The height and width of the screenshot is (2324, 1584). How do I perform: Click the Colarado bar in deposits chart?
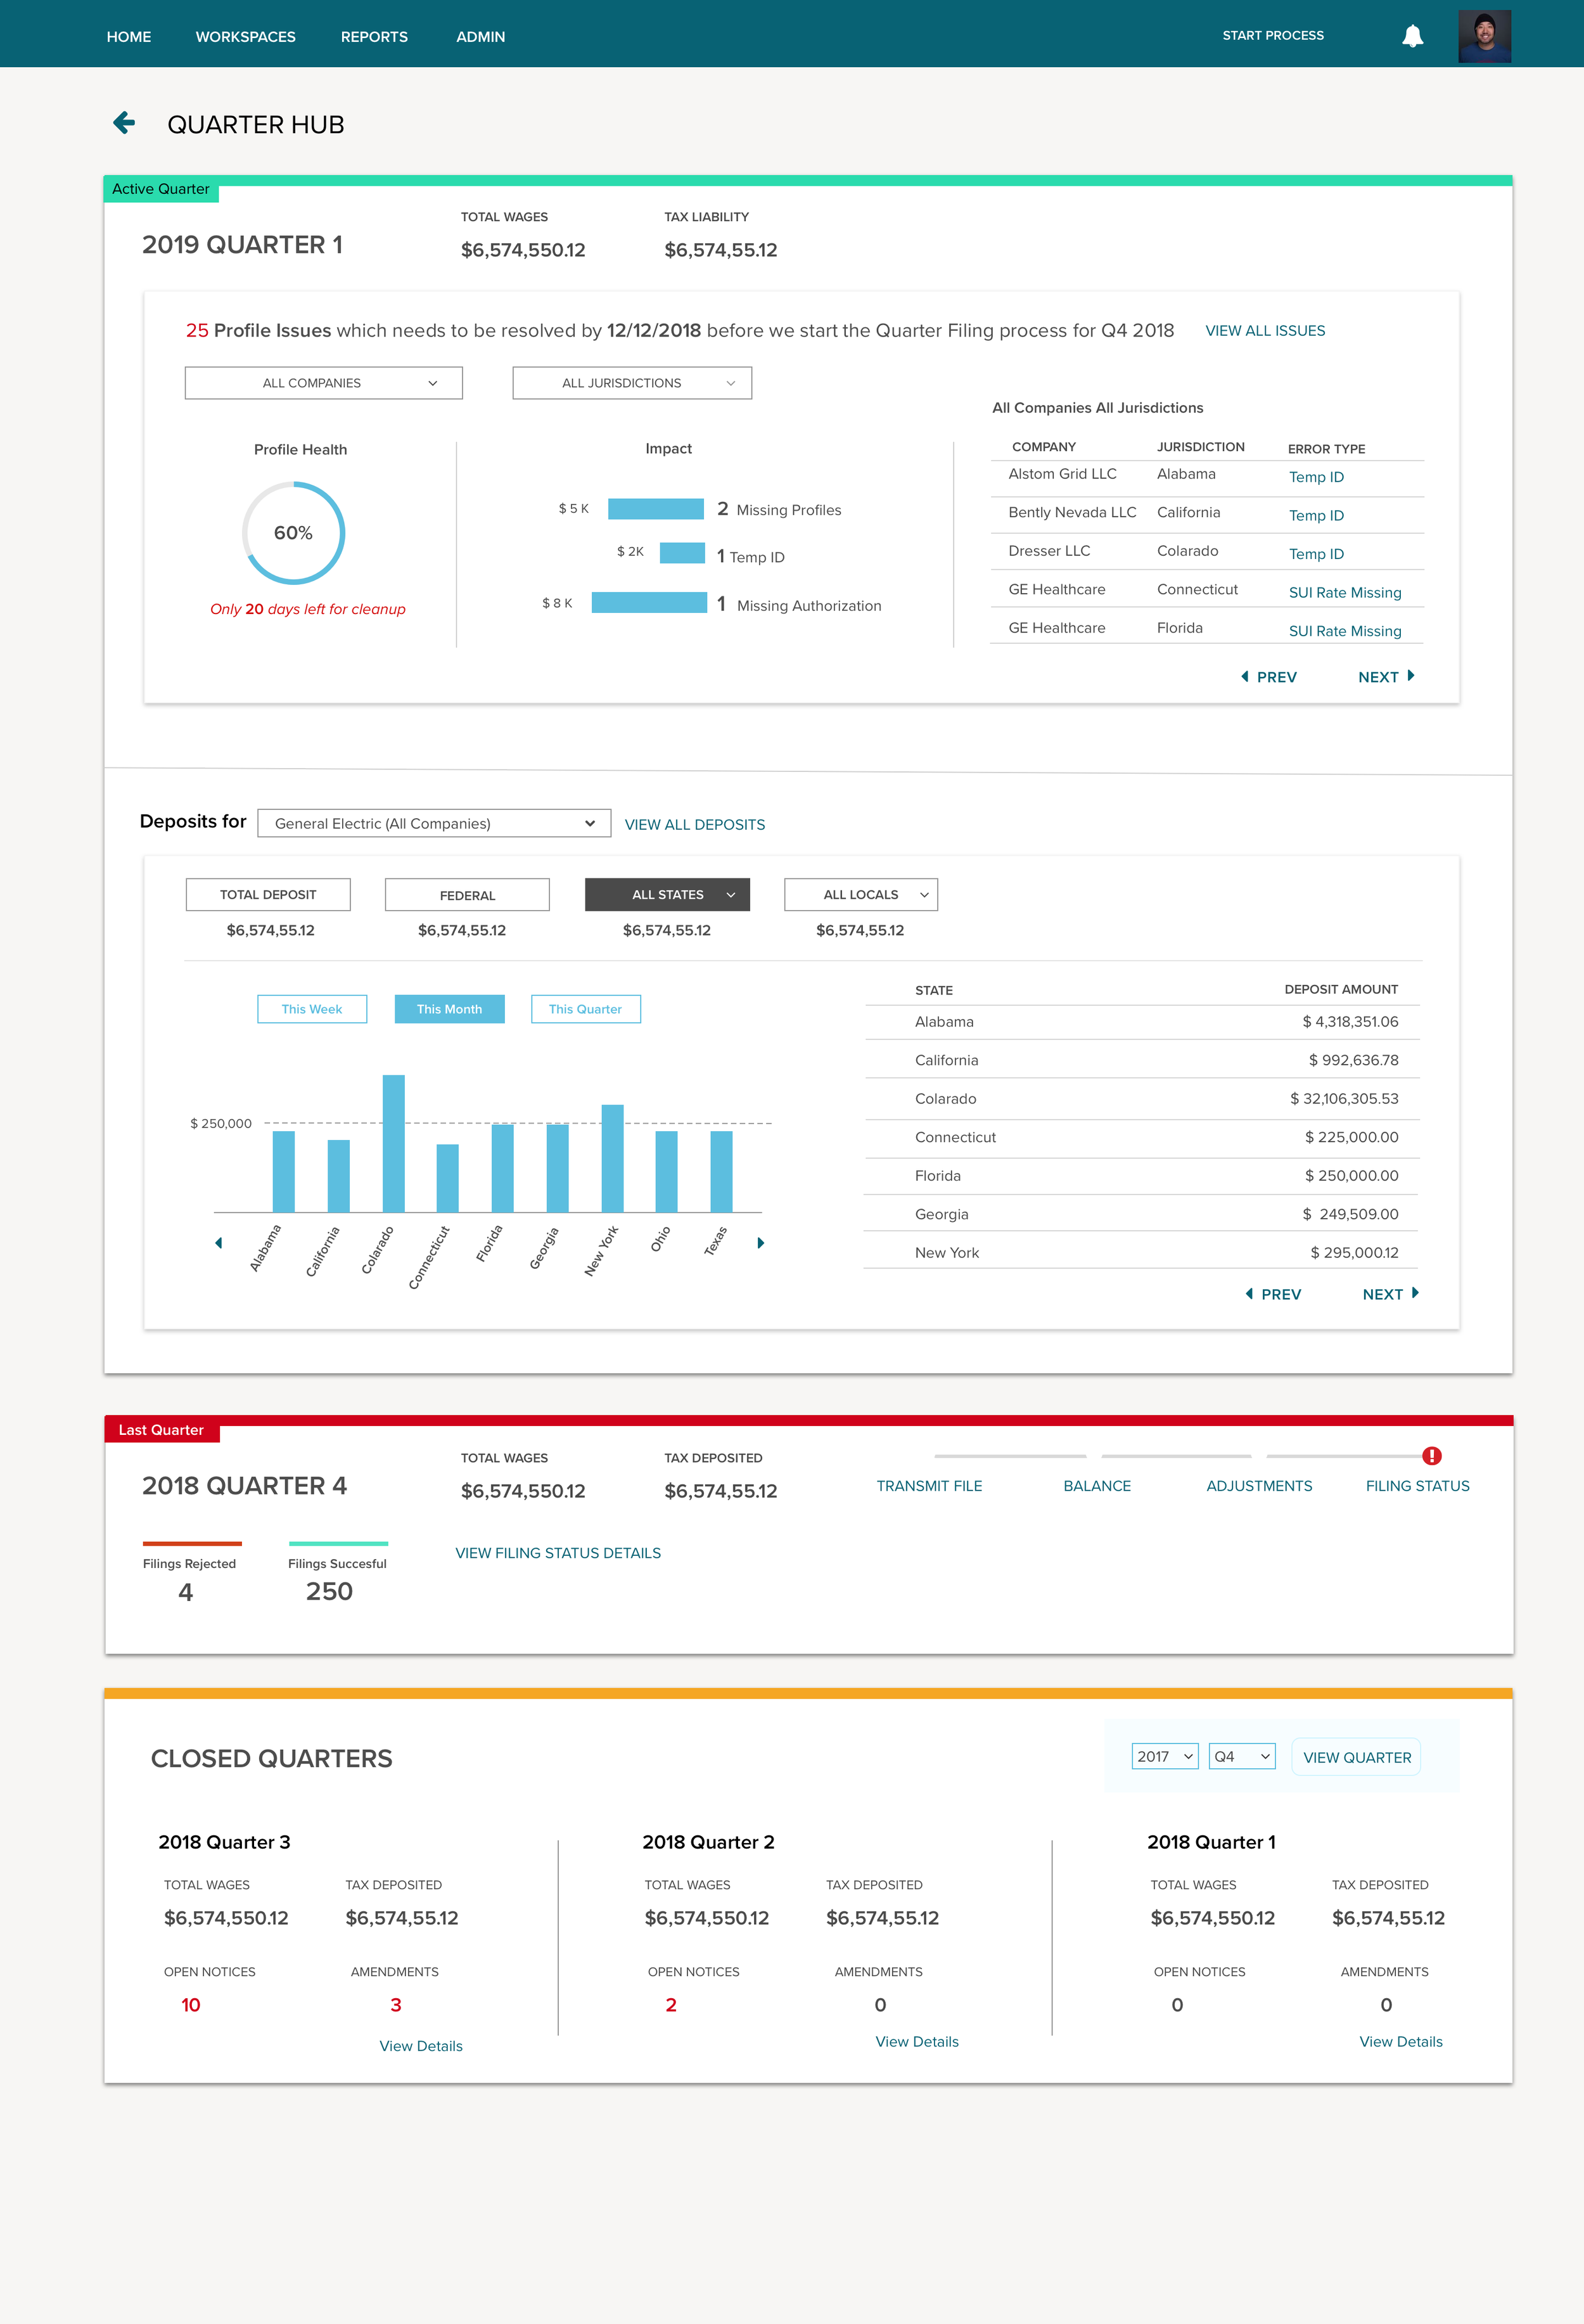393,1143
